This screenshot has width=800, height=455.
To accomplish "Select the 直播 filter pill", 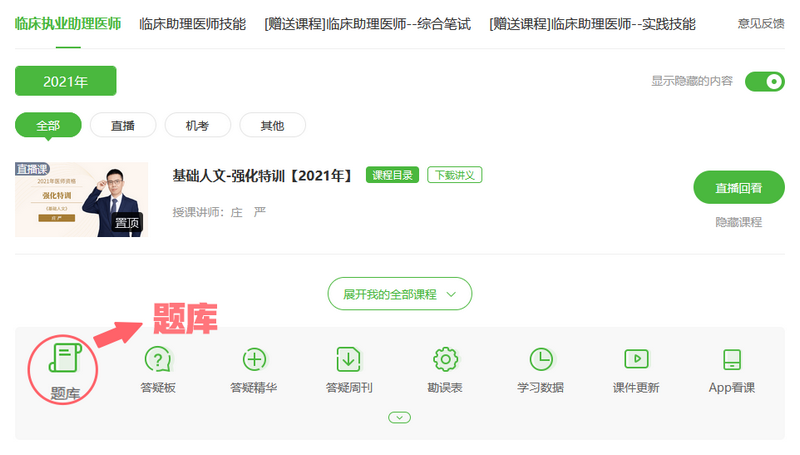I will [123, 125].
